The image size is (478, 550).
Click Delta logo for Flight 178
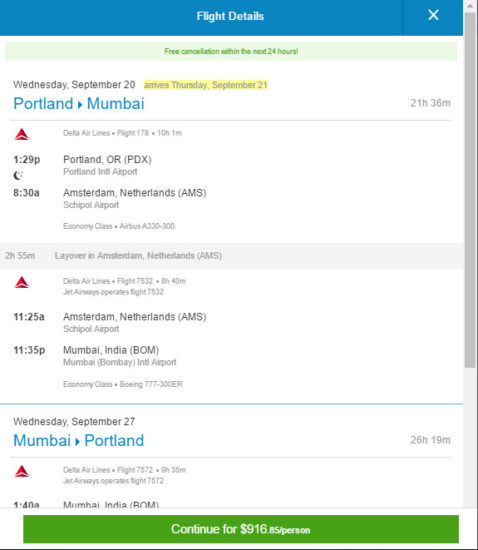pos(22,134)
